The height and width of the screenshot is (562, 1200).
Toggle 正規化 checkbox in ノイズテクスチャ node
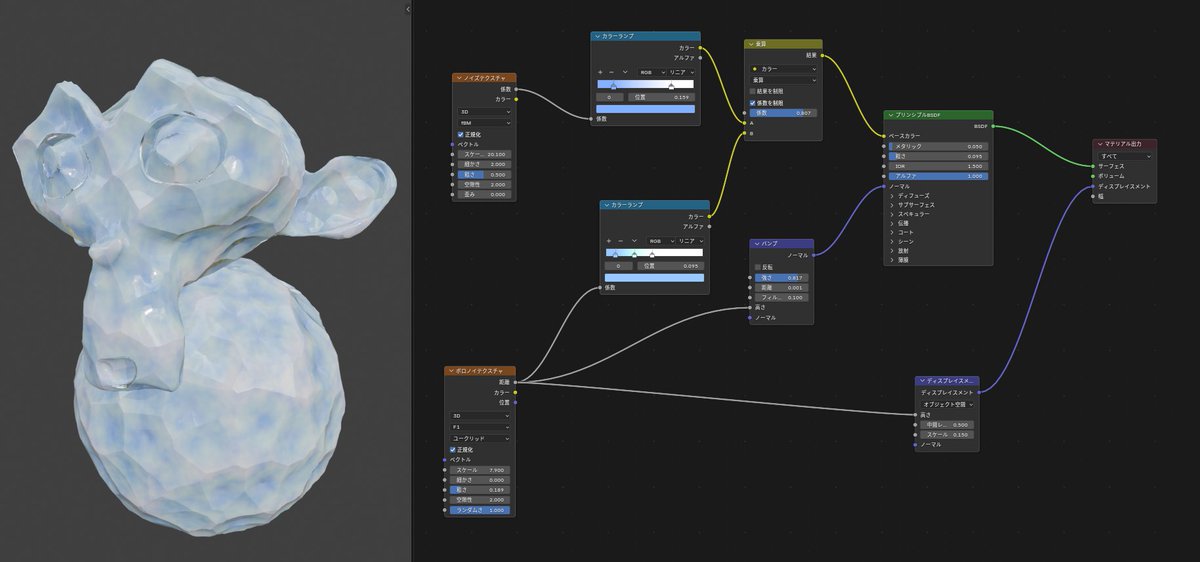461,134
